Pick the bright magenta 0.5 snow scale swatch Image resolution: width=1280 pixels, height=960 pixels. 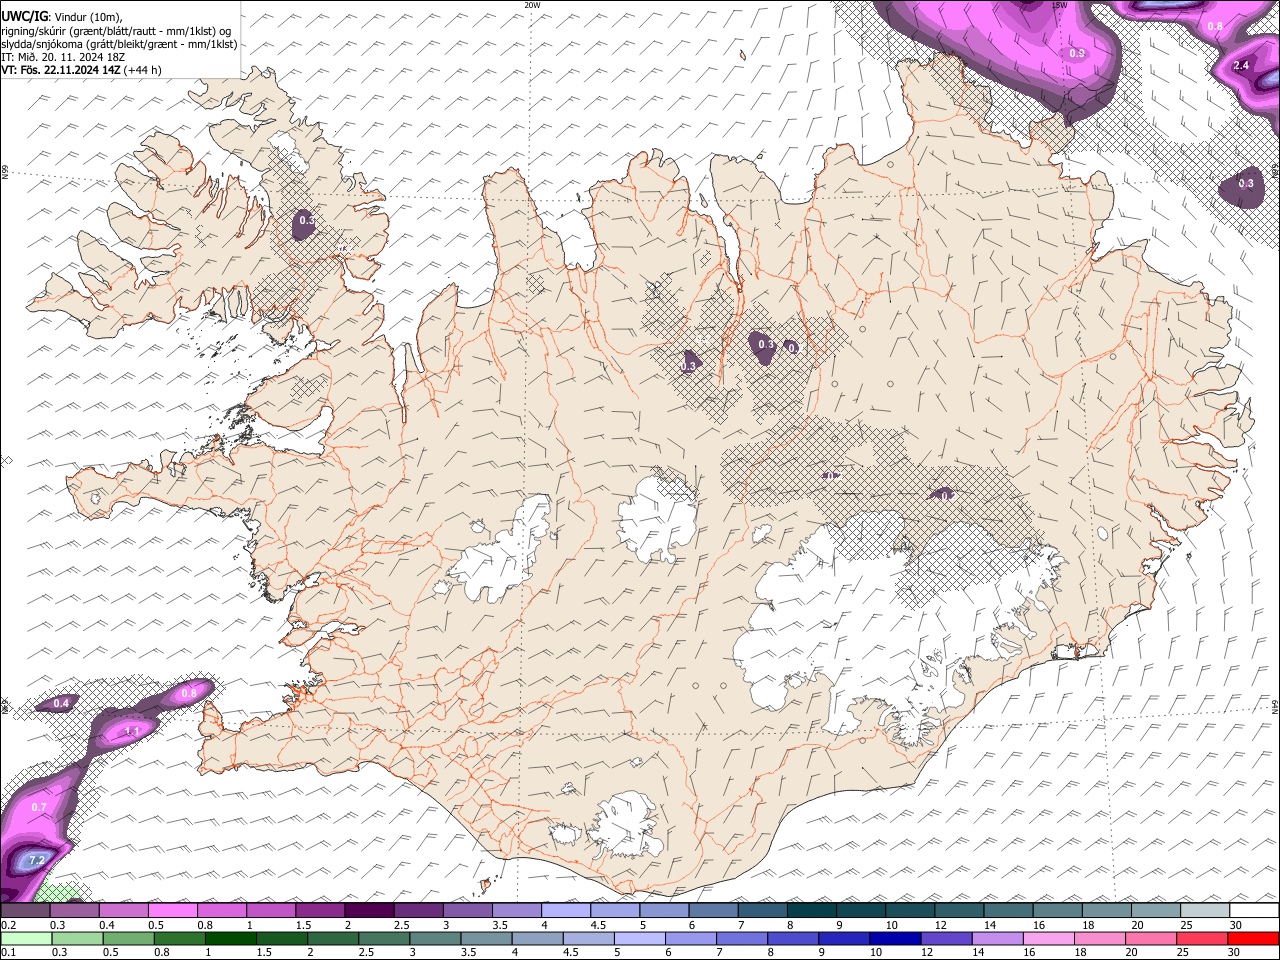pos(173,911)
